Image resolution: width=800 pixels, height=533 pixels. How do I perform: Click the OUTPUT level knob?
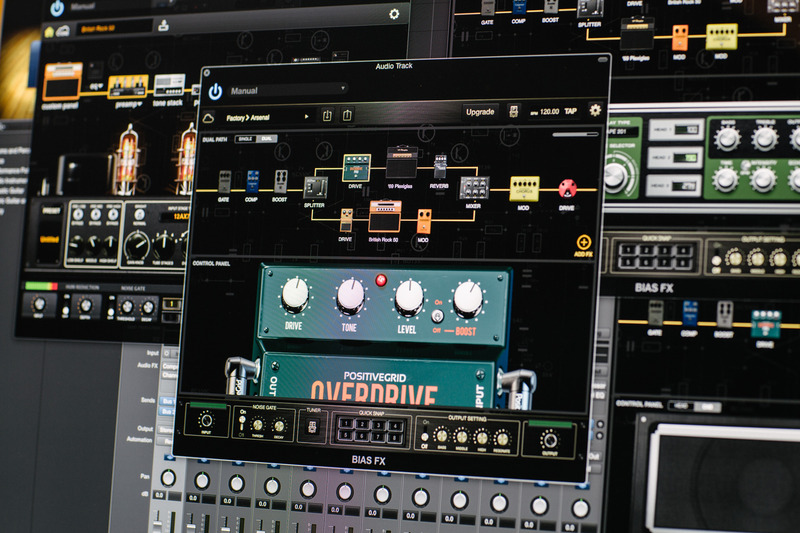(x=549, y=439)
